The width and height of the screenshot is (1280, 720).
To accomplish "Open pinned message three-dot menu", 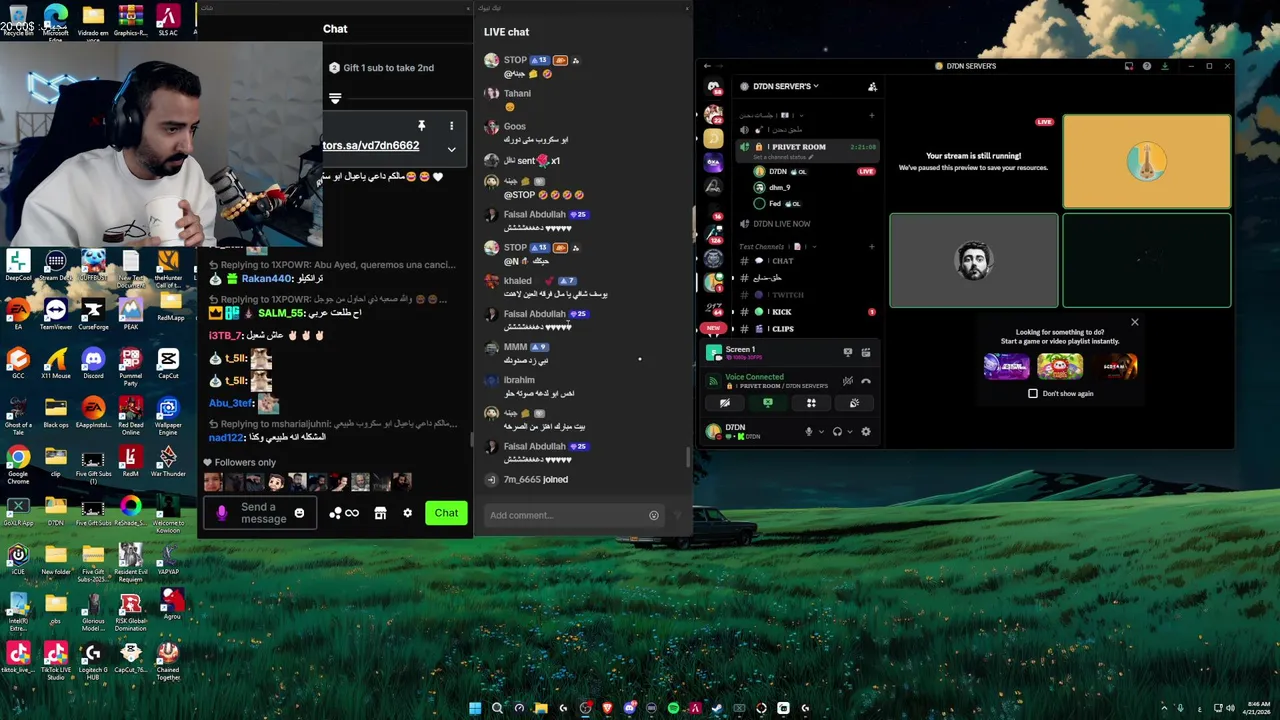I will point(451,126).
